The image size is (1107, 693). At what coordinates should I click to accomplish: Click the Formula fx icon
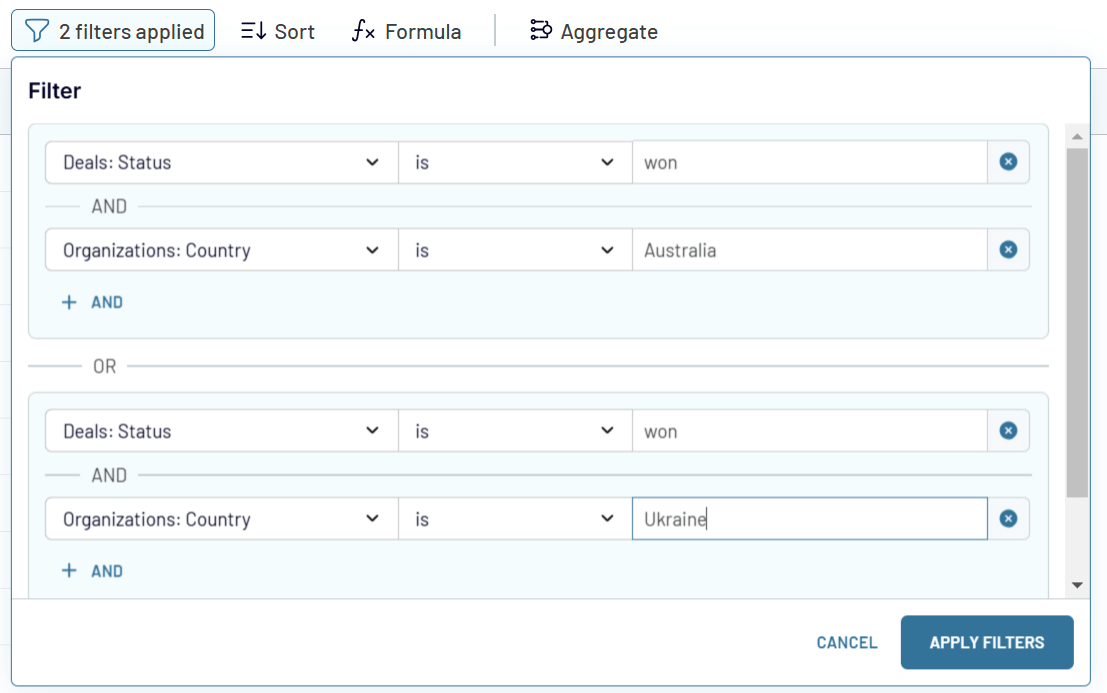[362, 30]
